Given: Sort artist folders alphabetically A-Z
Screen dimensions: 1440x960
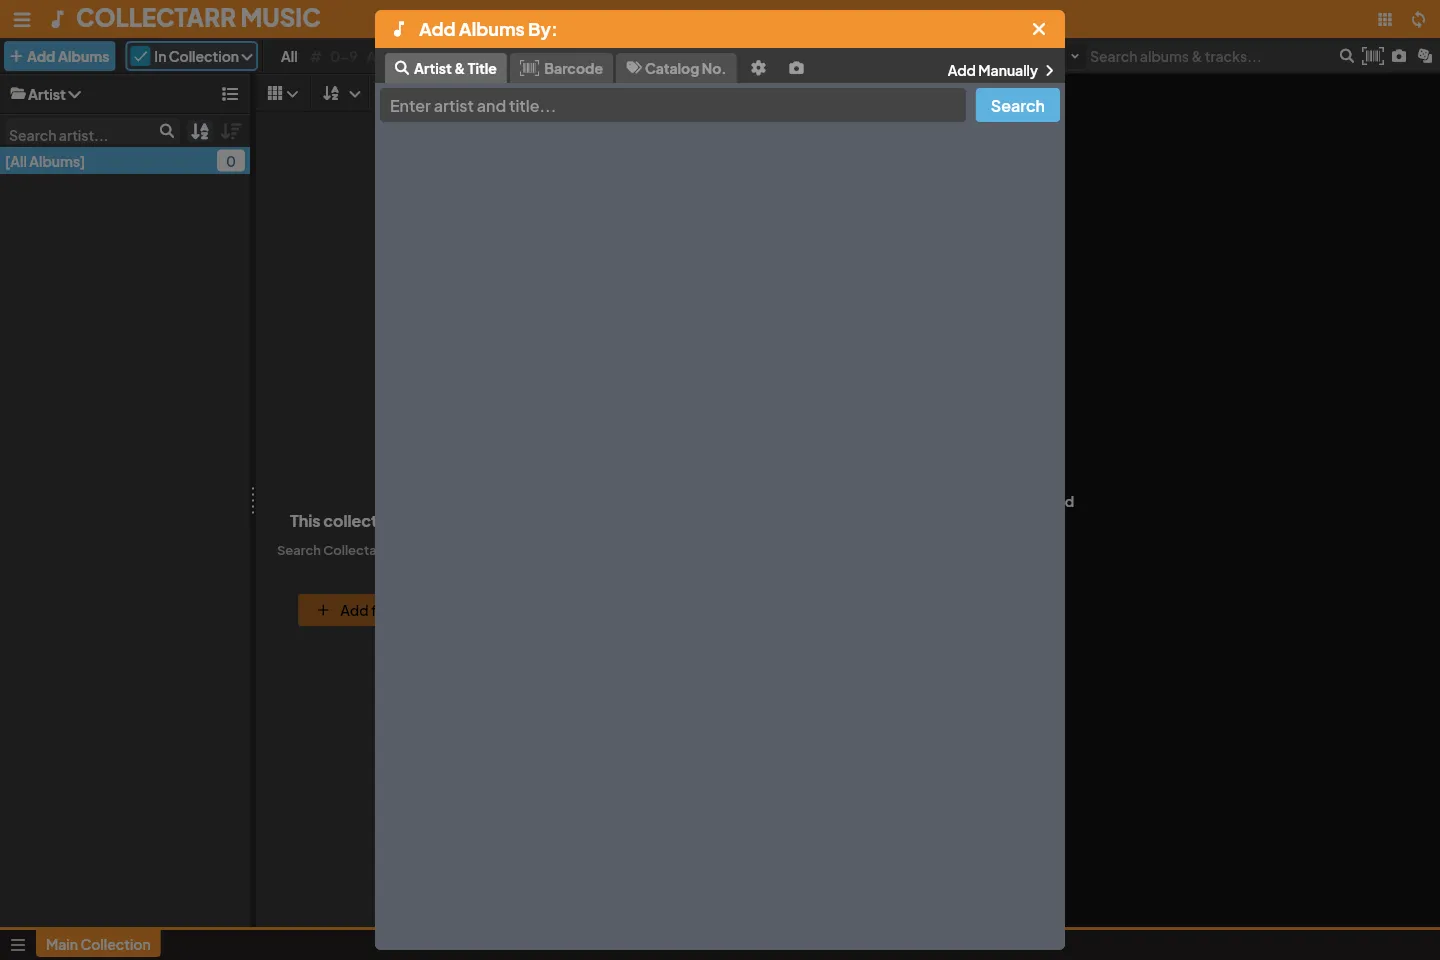Looking at the screenshot, I should pos(200,131).
